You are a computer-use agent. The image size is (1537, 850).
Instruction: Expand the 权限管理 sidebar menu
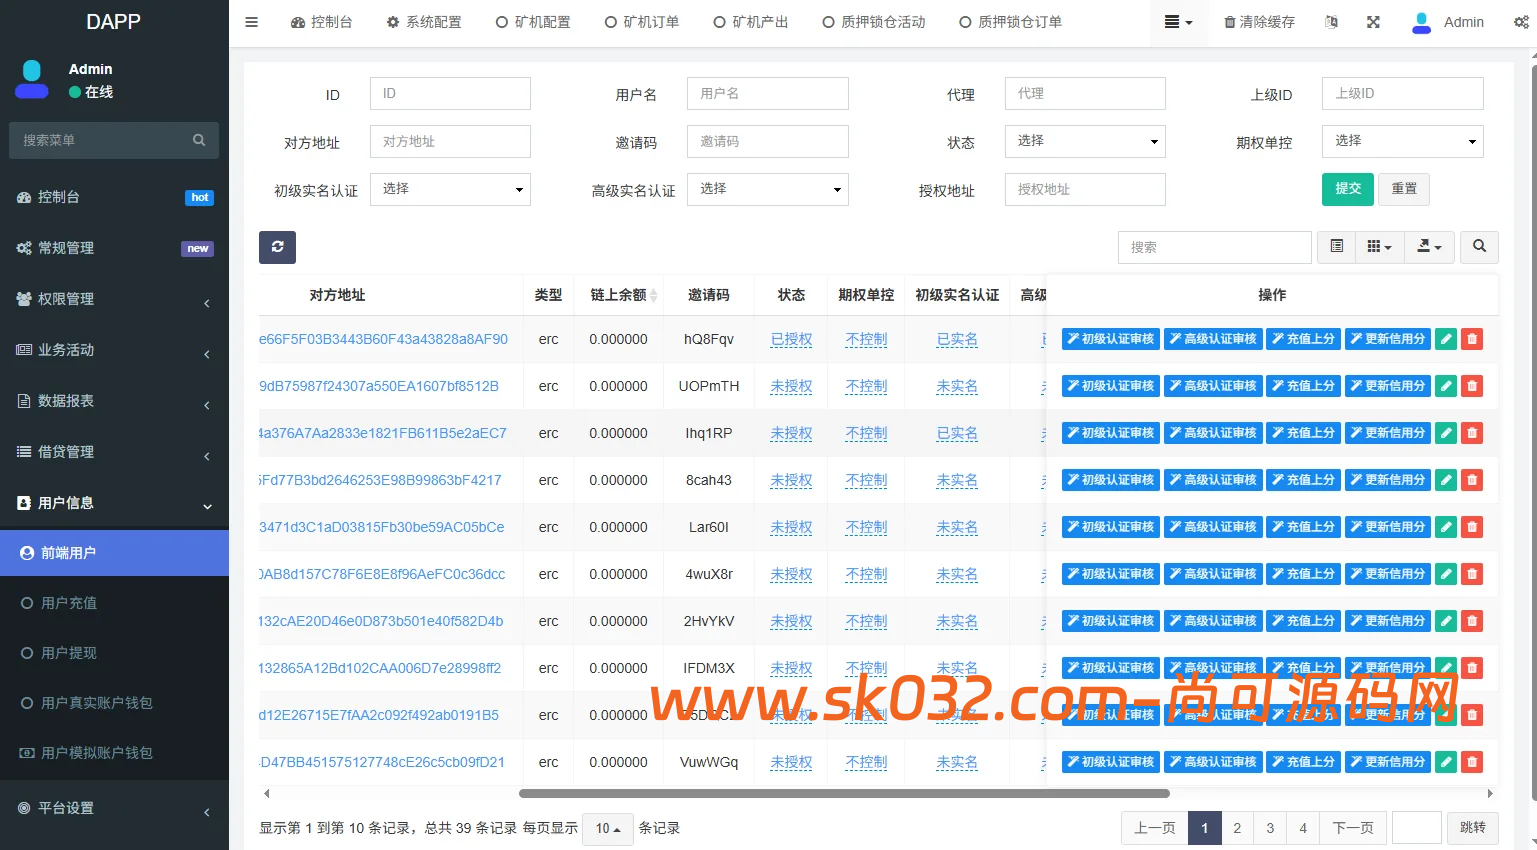point(114,299)
